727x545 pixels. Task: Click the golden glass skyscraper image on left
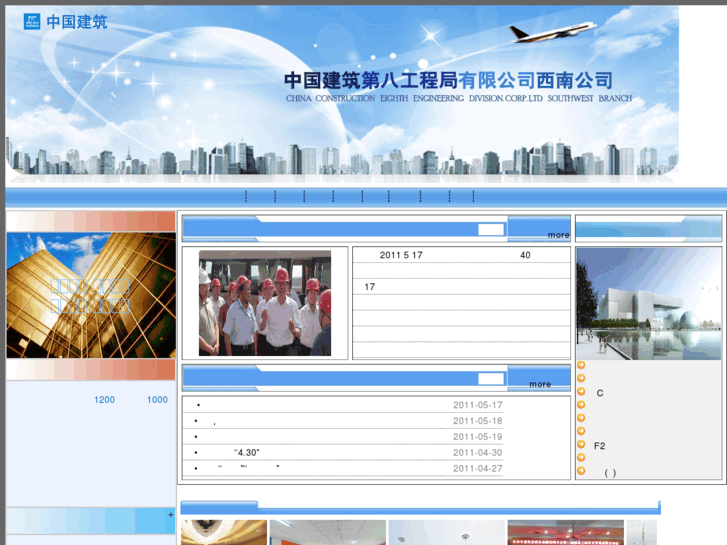click(x=91, y=295)
